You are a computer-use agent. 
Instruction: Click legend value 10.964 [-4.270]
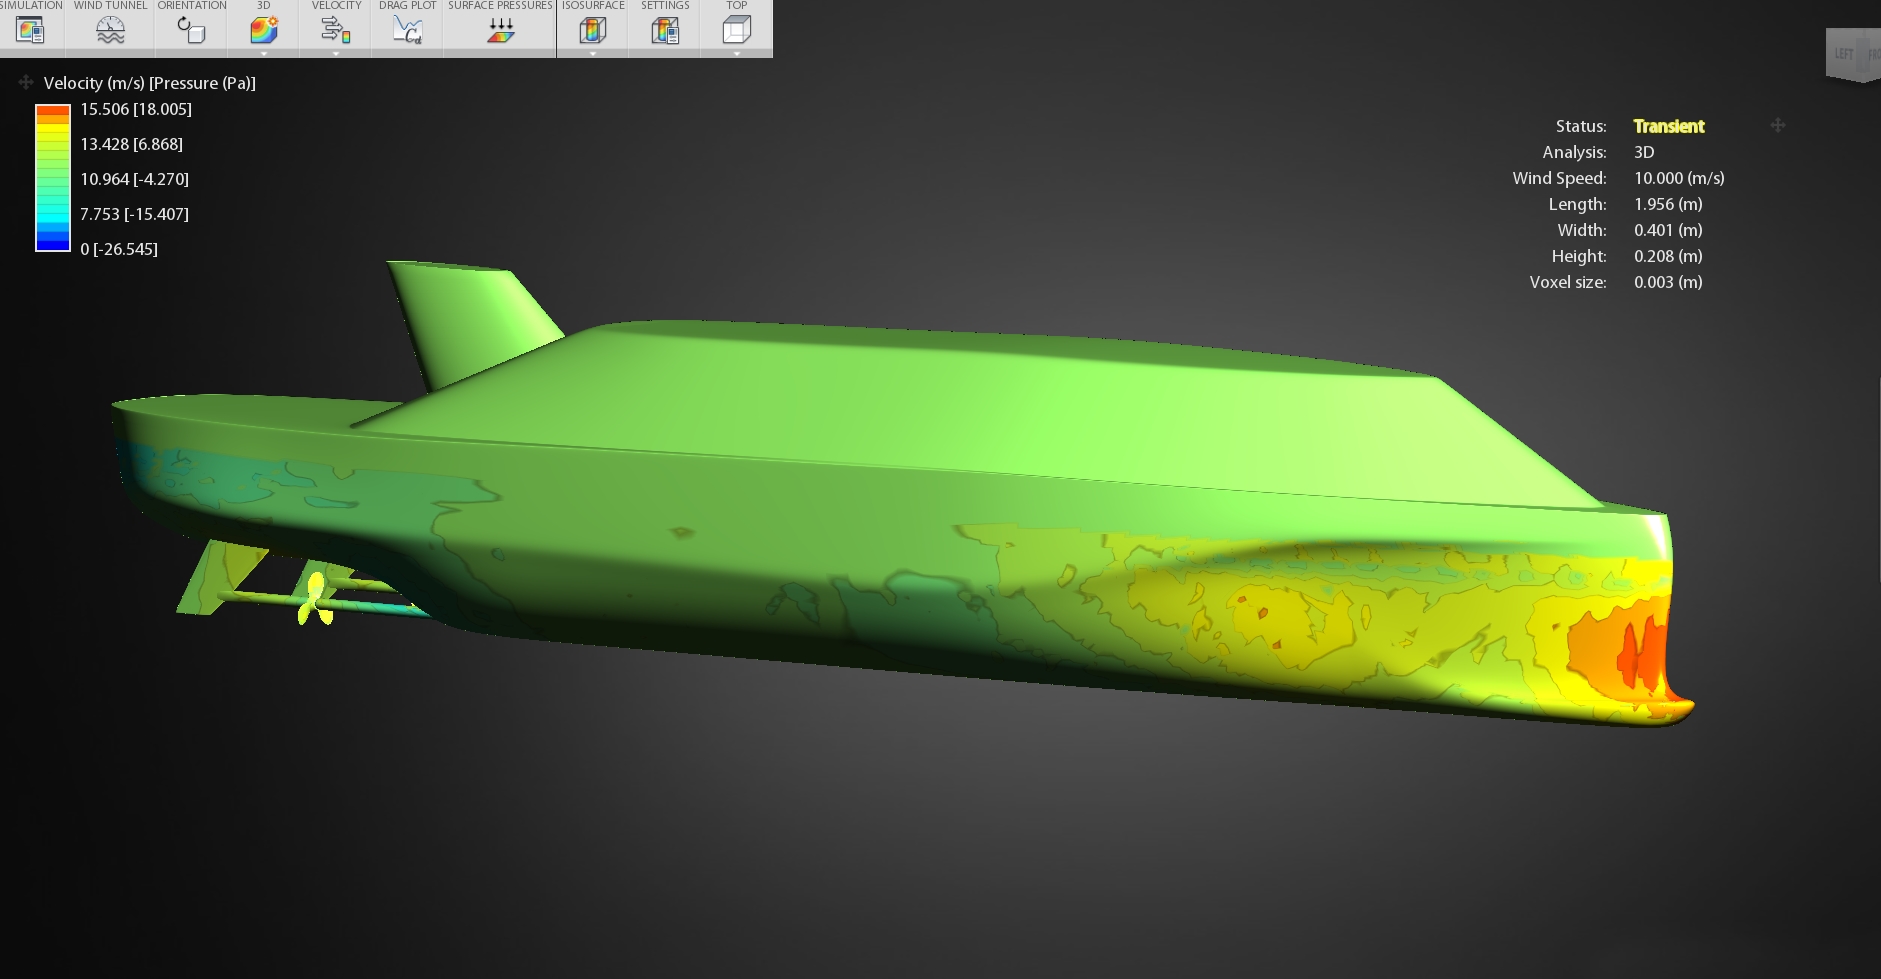(x=134, y=179)
